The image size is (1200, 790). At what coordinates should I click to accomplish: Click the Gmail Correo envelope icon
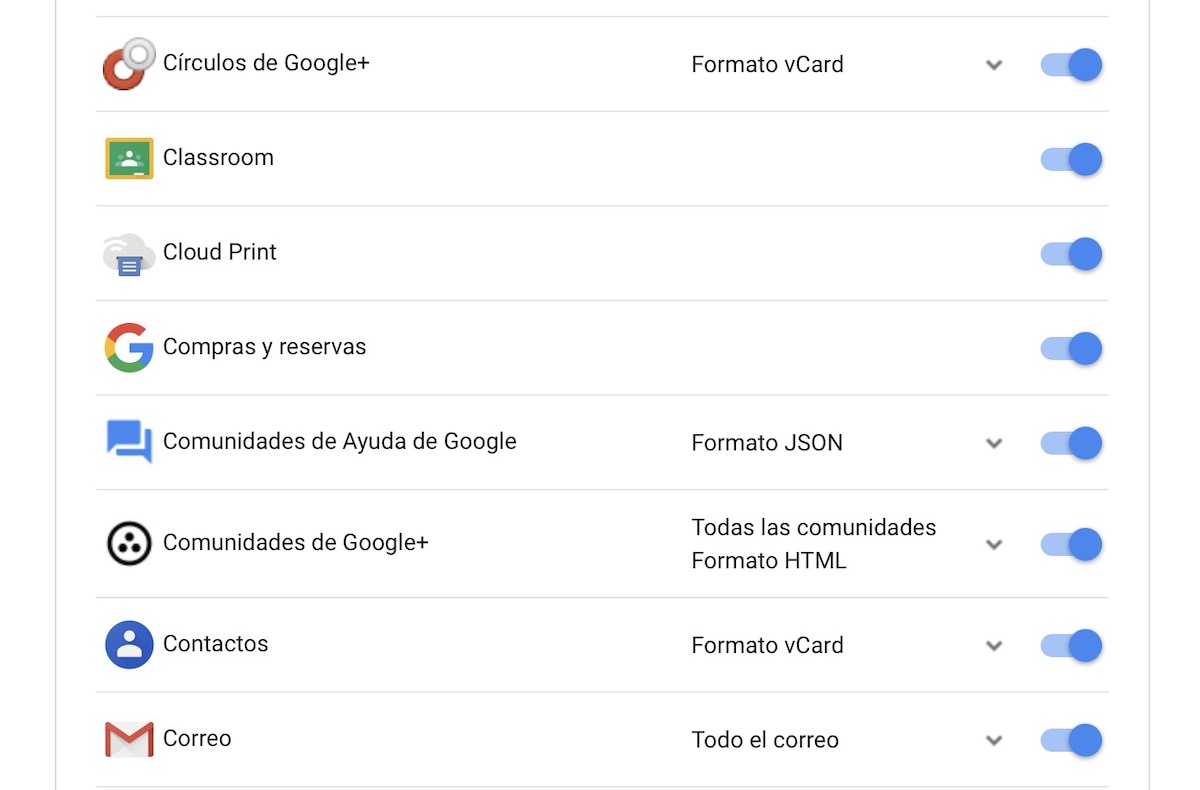129,739
